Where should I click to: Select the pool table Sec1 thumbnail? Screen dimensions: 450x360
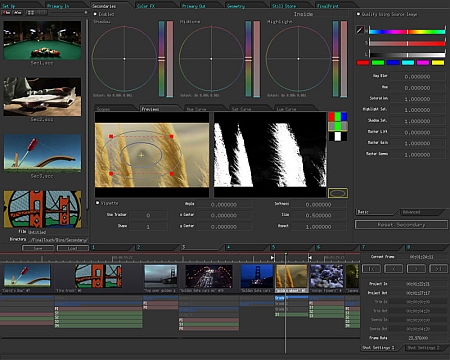point(42,40)
